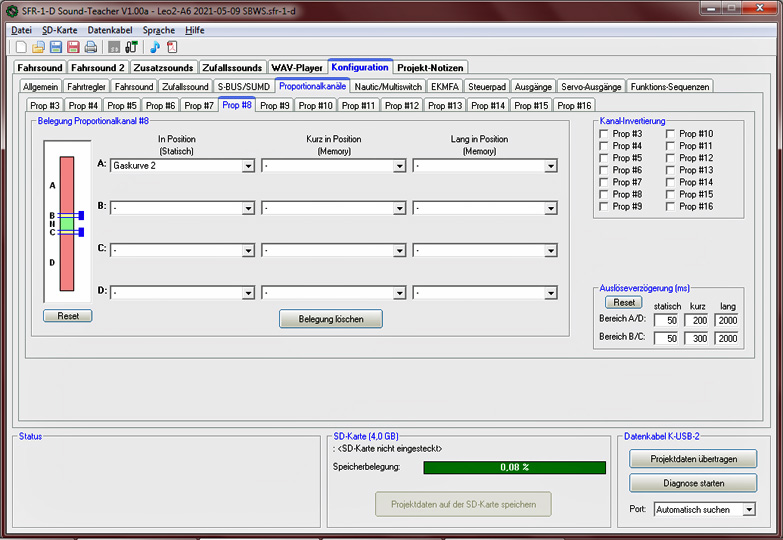The height and width of the screenshot is (540, 783).
Task: Click Diagnose starten button
Action: click(x=693, y=483)
